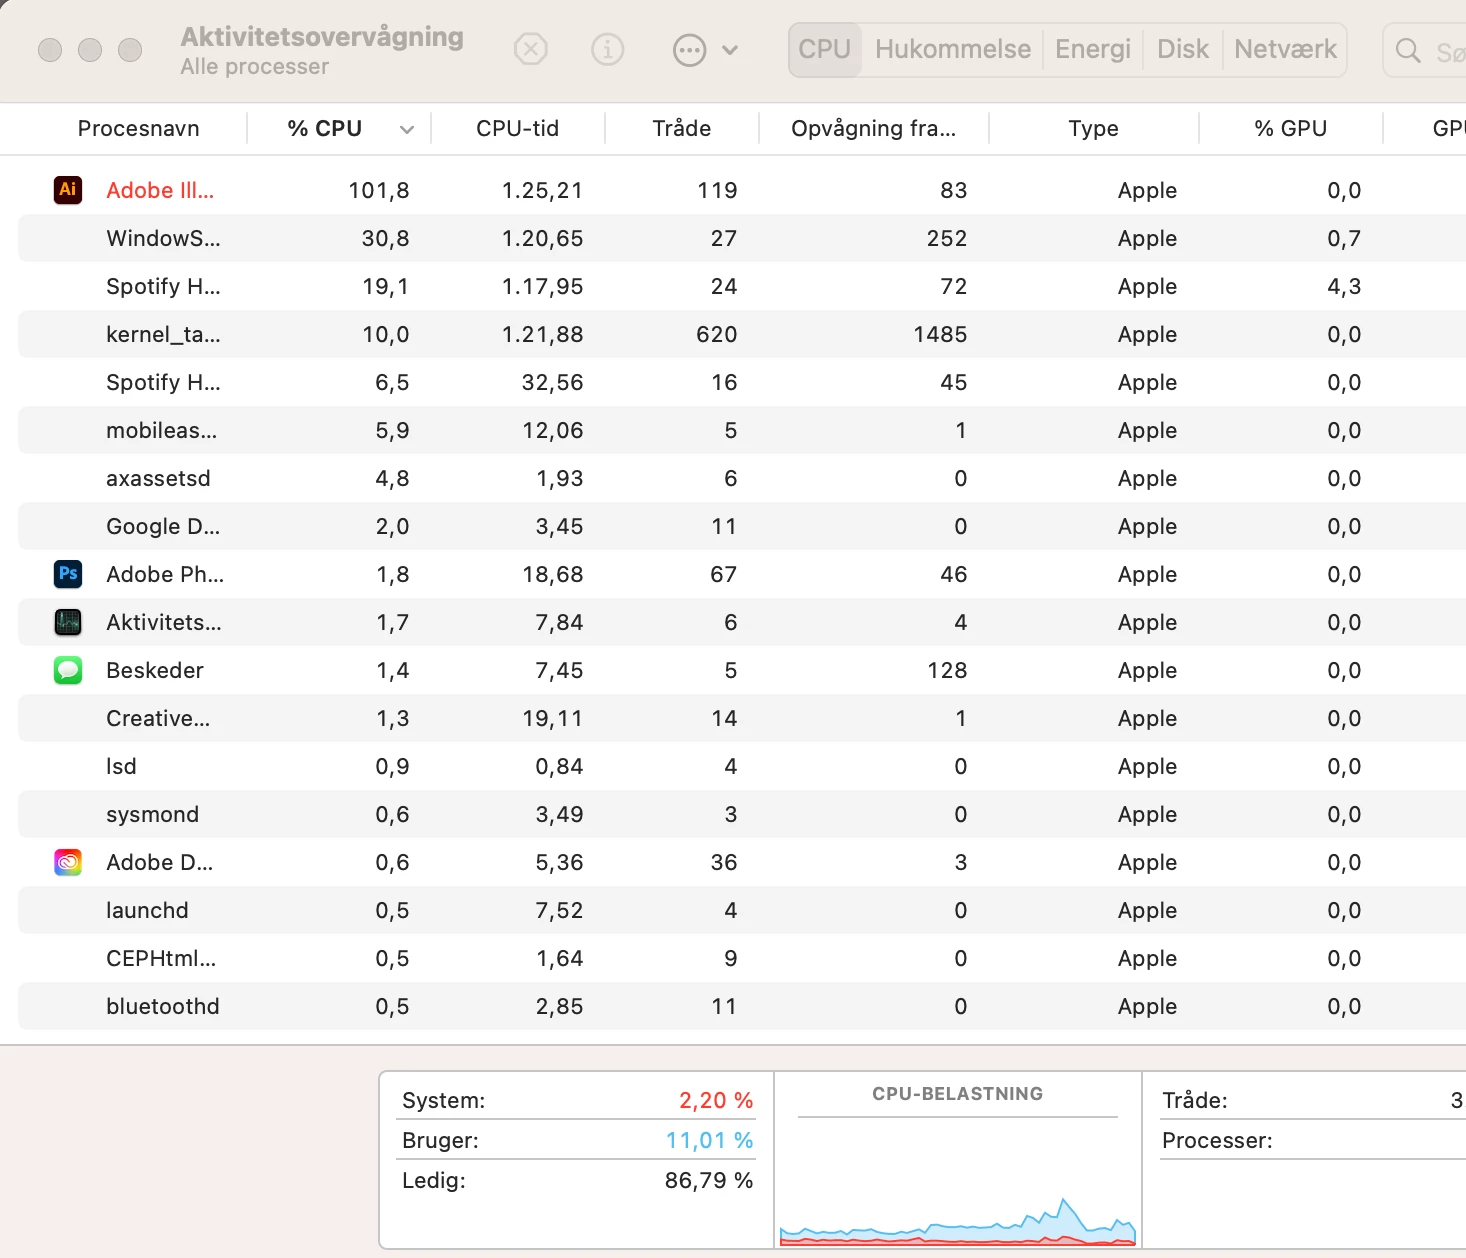This screenshot has height=1258, width=1466.
Task: Click the Adobe Photoshop Ps icon
Action: (68, 573)
